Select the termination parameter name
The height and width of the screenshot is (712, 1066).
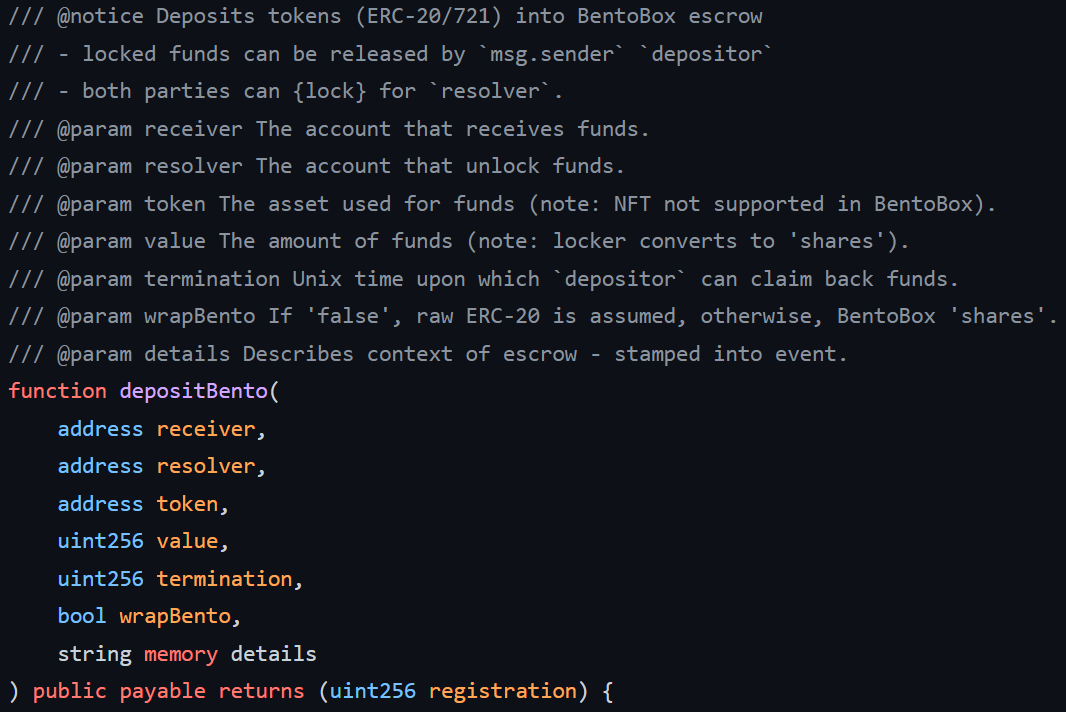[224, 579]
